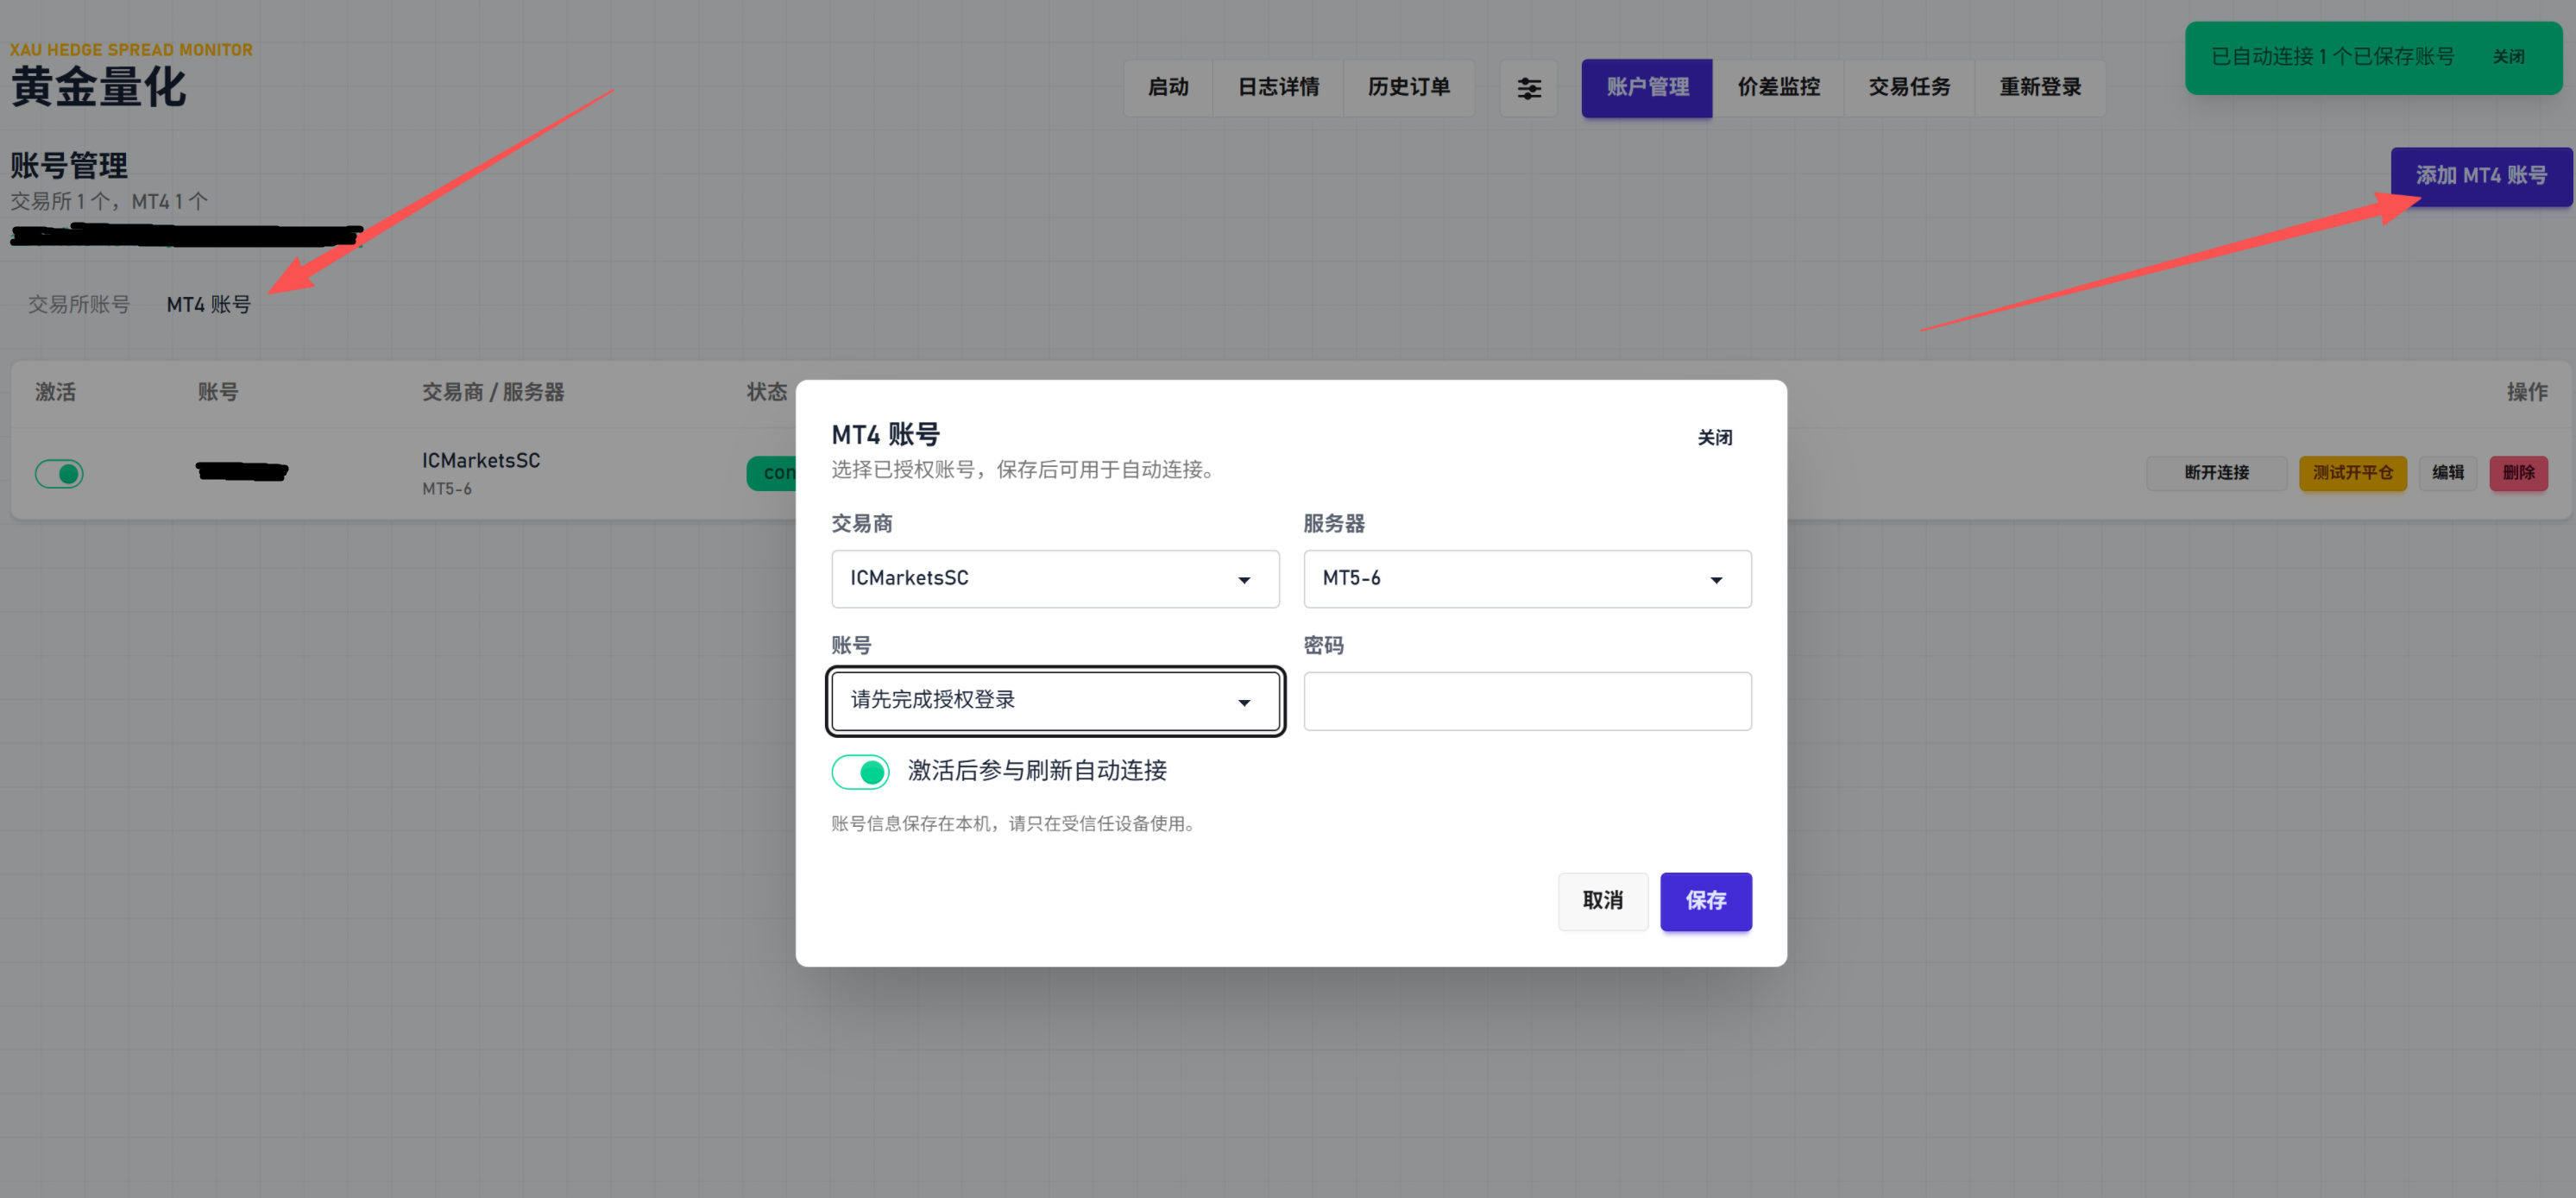2576x1198 pixels.
Task: Open 日志详情 in the top bar
Action: point(1277,88)
